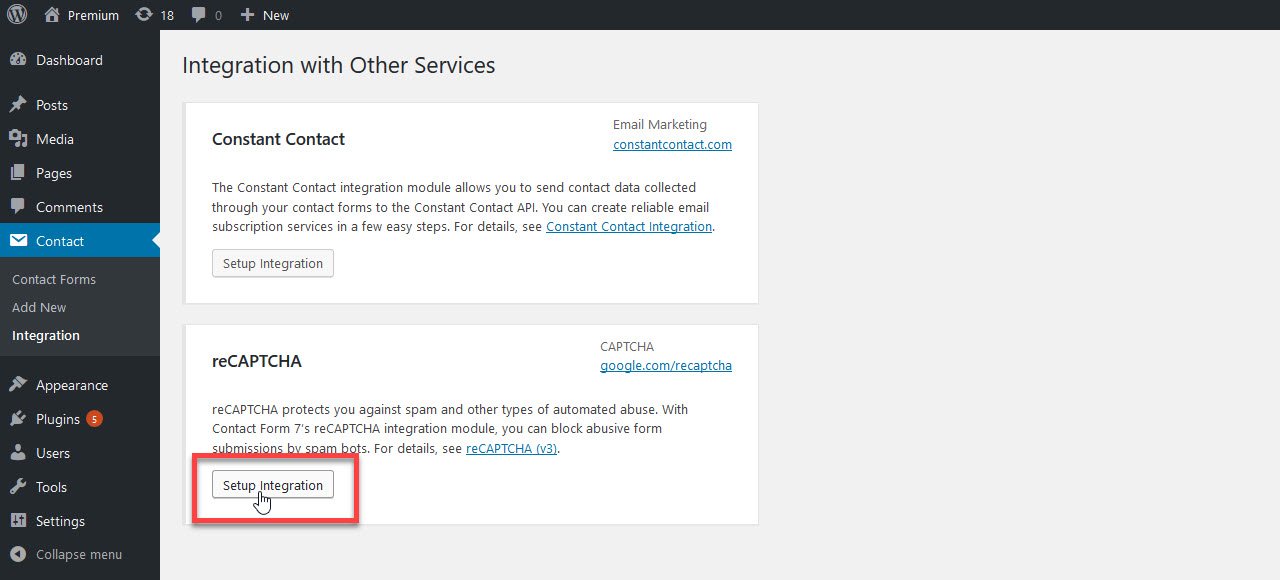Viewport: 1280px width, 580px height.
Task: Open Media library icon in sidebar
Action: [18, 139]
